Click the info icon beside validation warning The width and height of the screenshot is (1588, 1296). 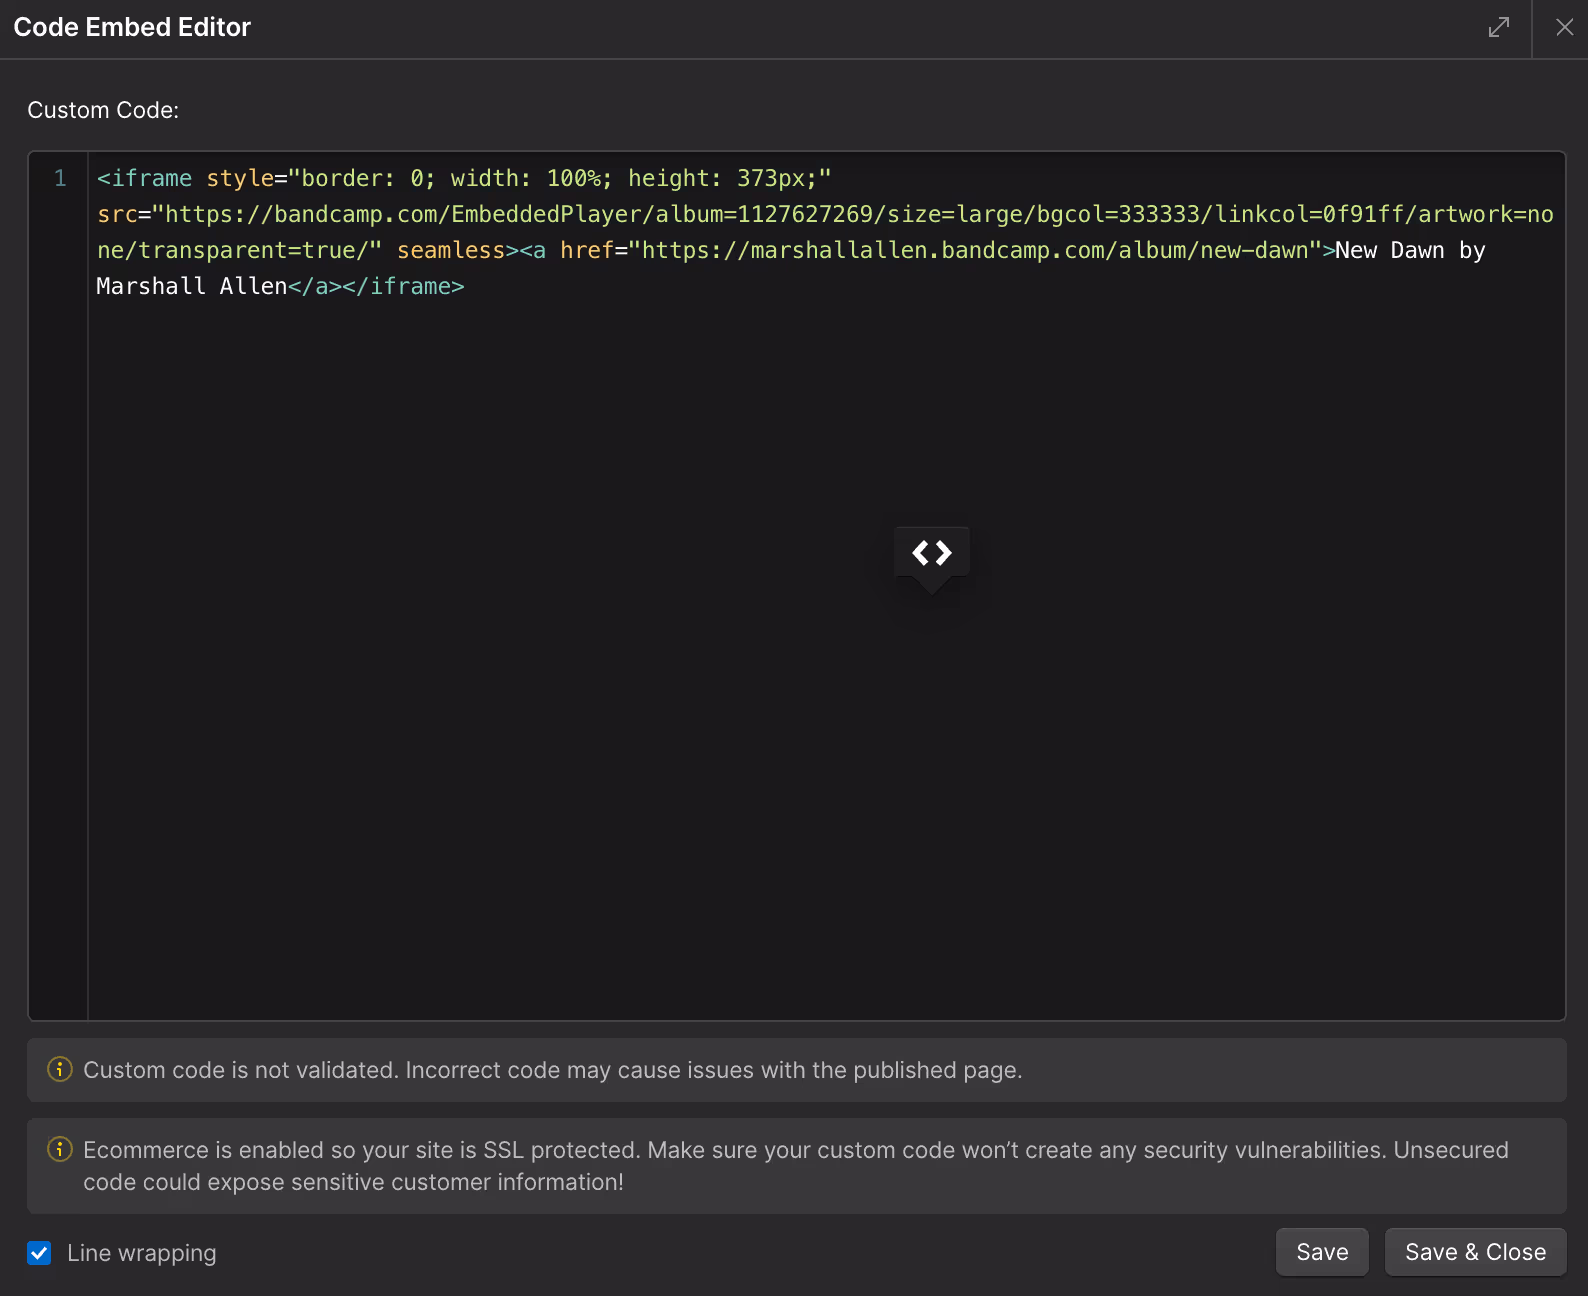pos(60,1069)
